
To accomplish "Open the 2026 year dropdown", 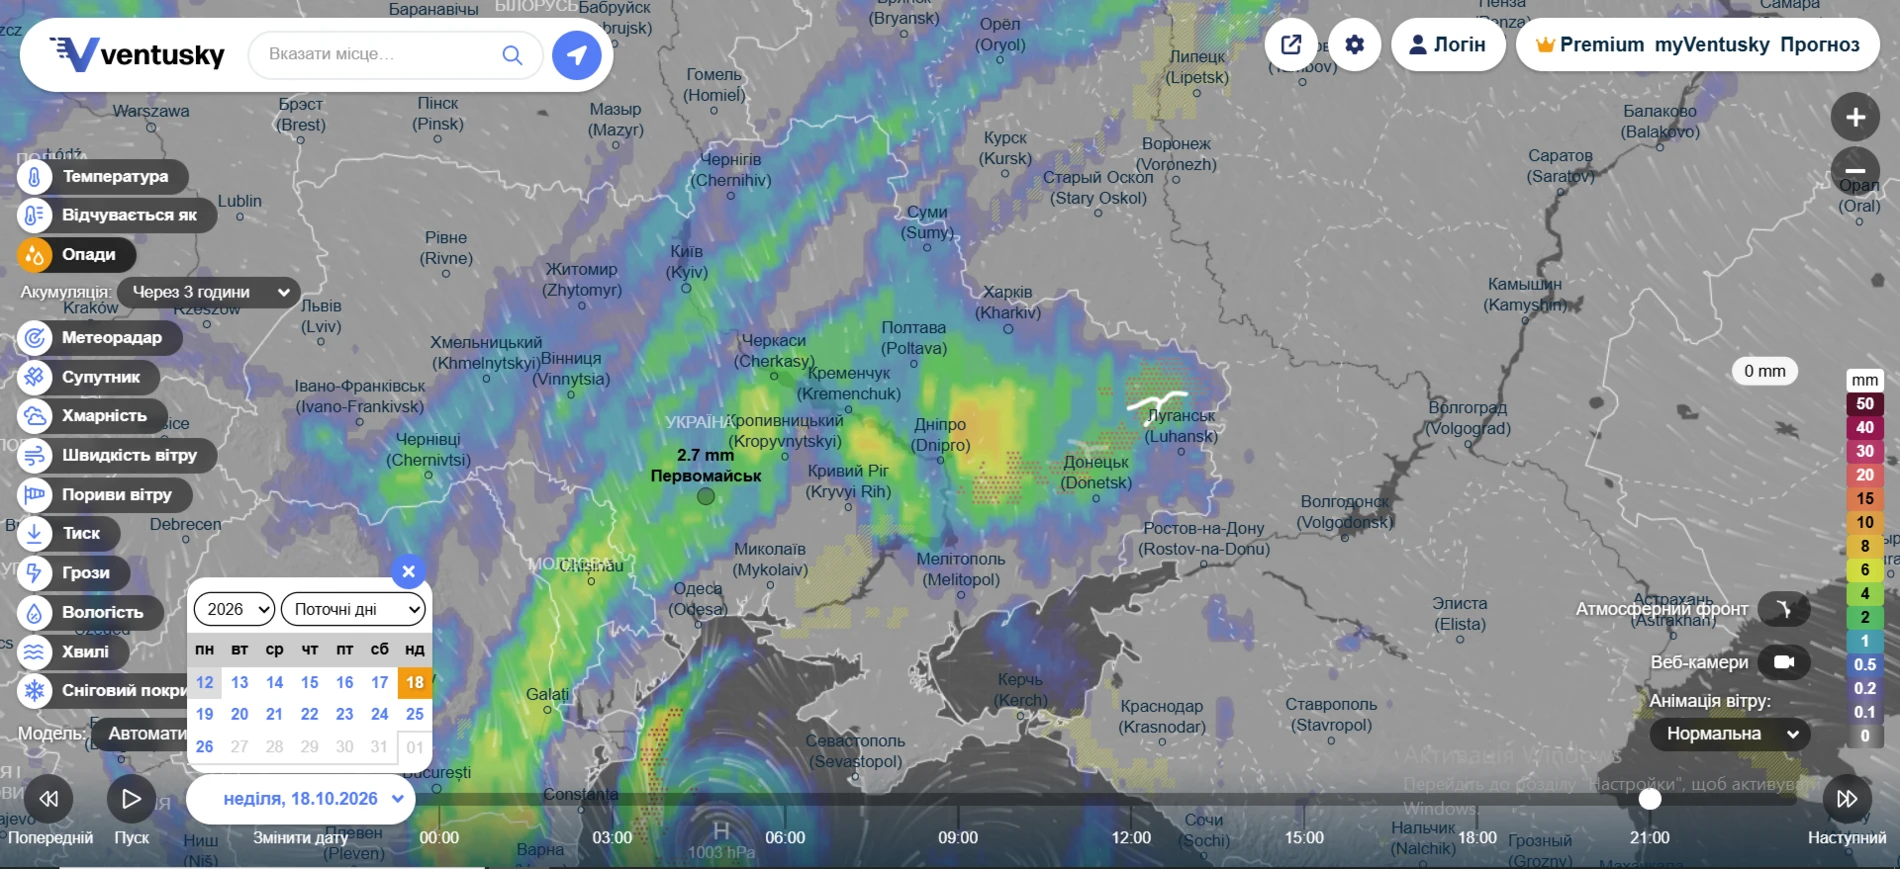I will (234, 609).
